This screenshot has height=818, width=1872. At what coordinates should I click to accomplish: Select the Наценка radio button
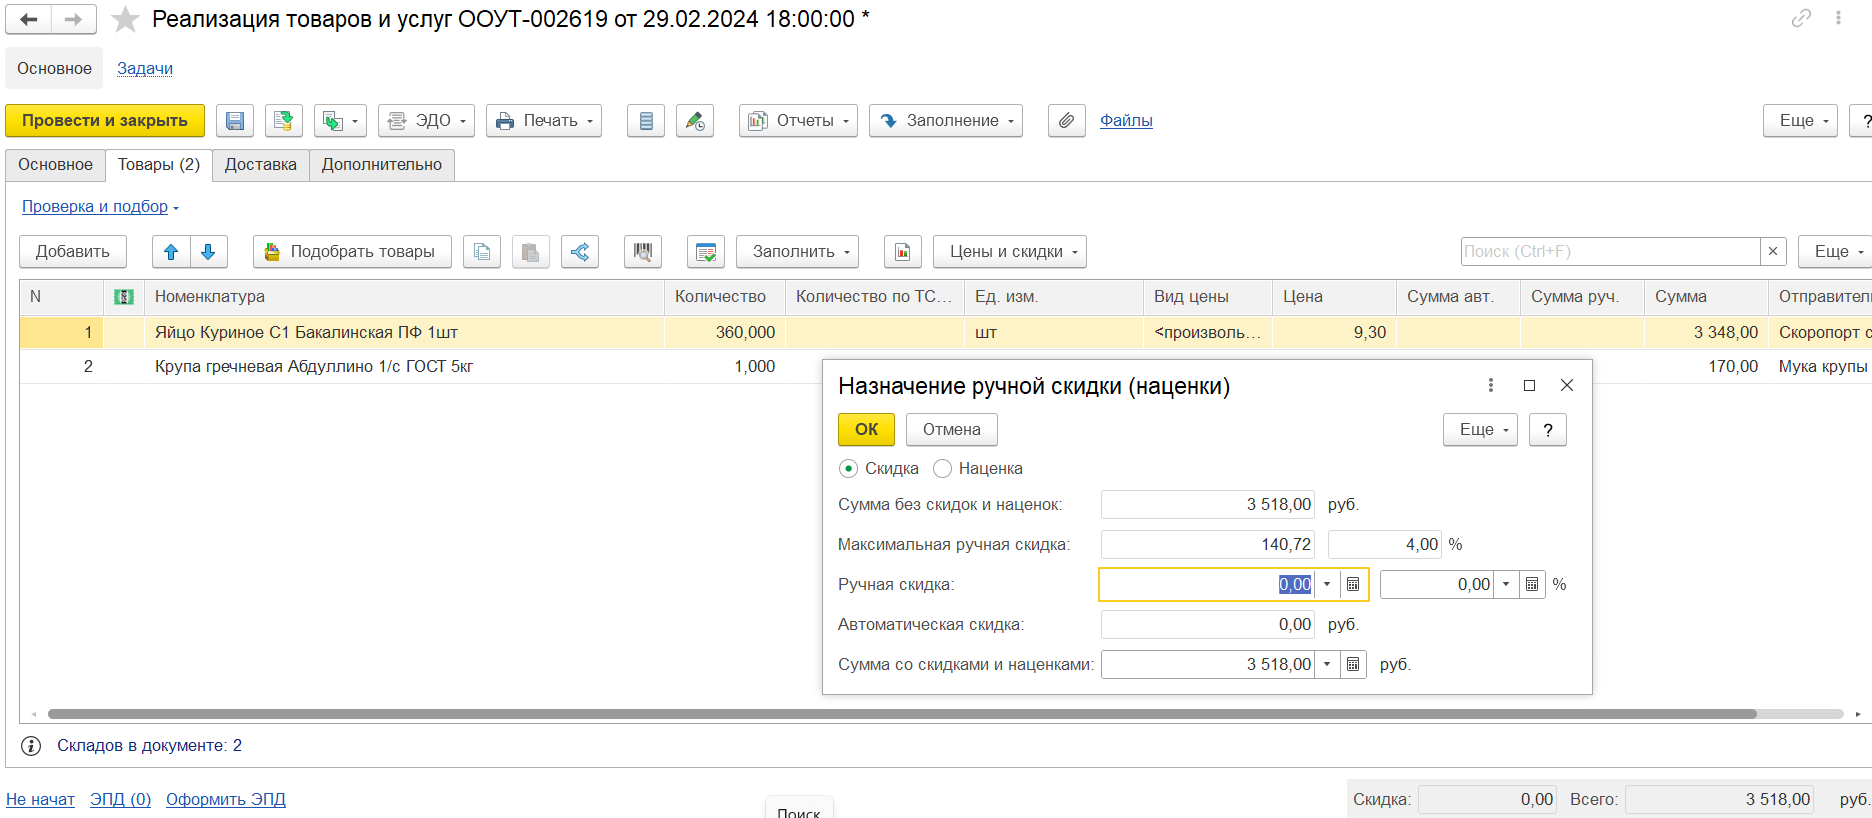(942, 469)
